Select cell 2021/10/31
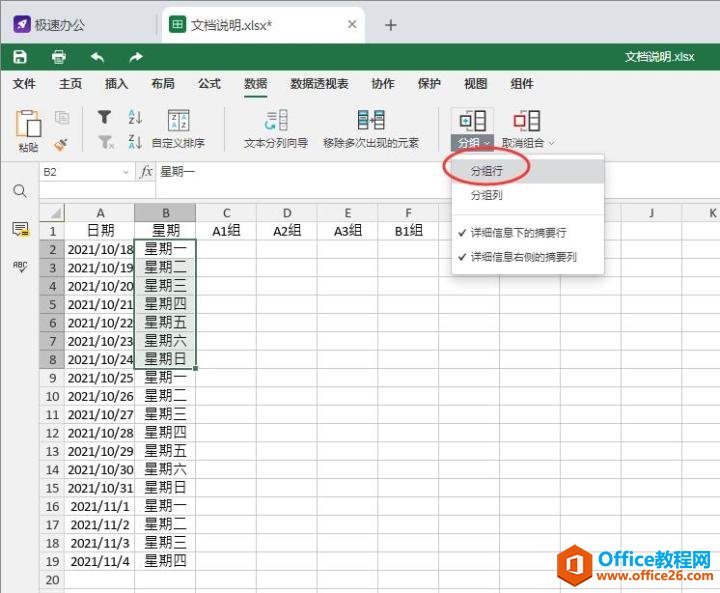This screenshot has width=720, height=593. [100, 488]
